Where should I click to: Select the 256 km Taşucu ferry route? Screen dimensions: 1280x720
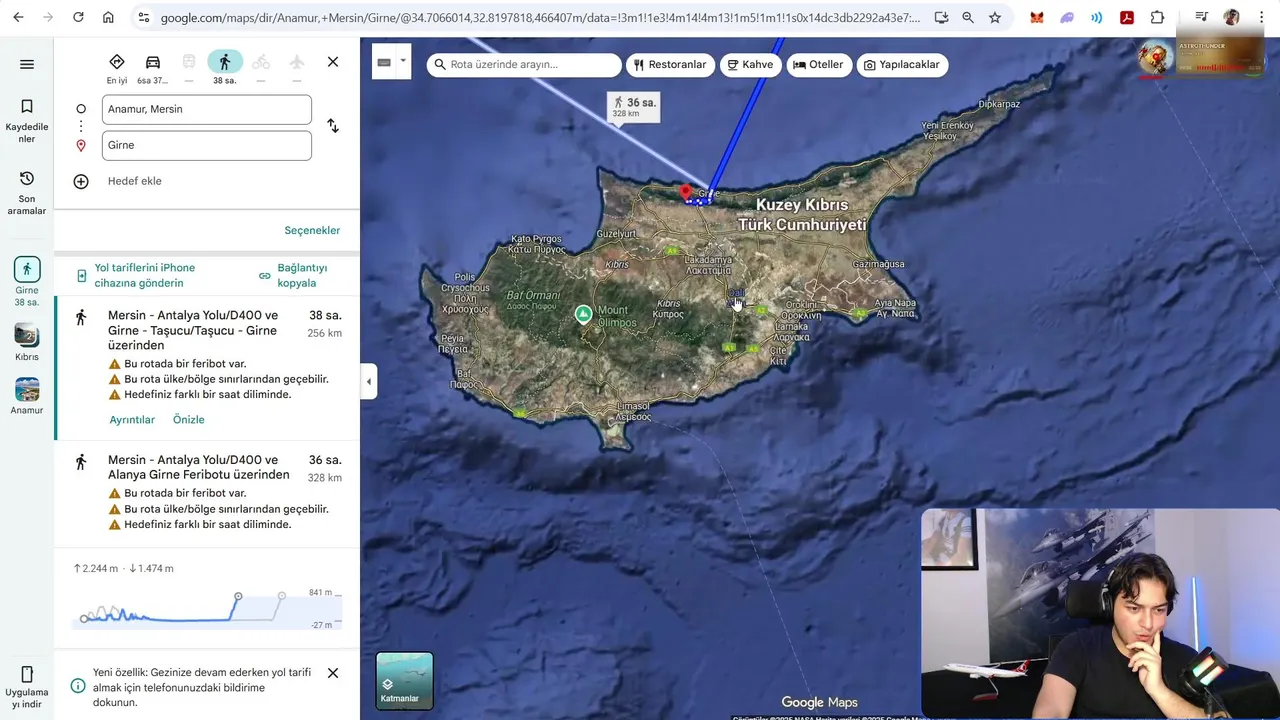click(207, 368)
